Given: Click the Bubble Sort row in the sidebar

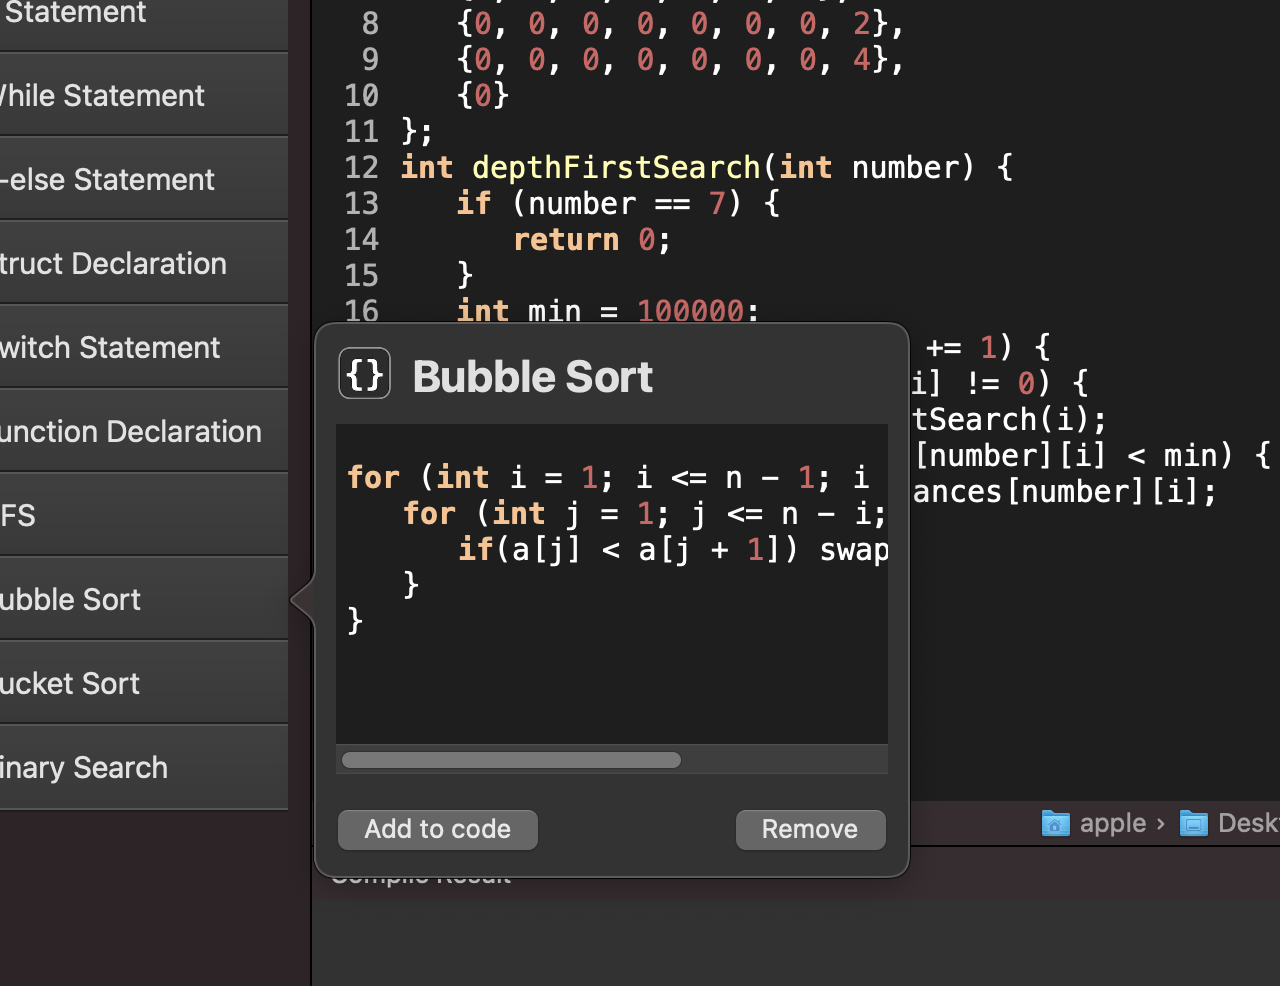Looking at the screenshot, I should (144, 599).
